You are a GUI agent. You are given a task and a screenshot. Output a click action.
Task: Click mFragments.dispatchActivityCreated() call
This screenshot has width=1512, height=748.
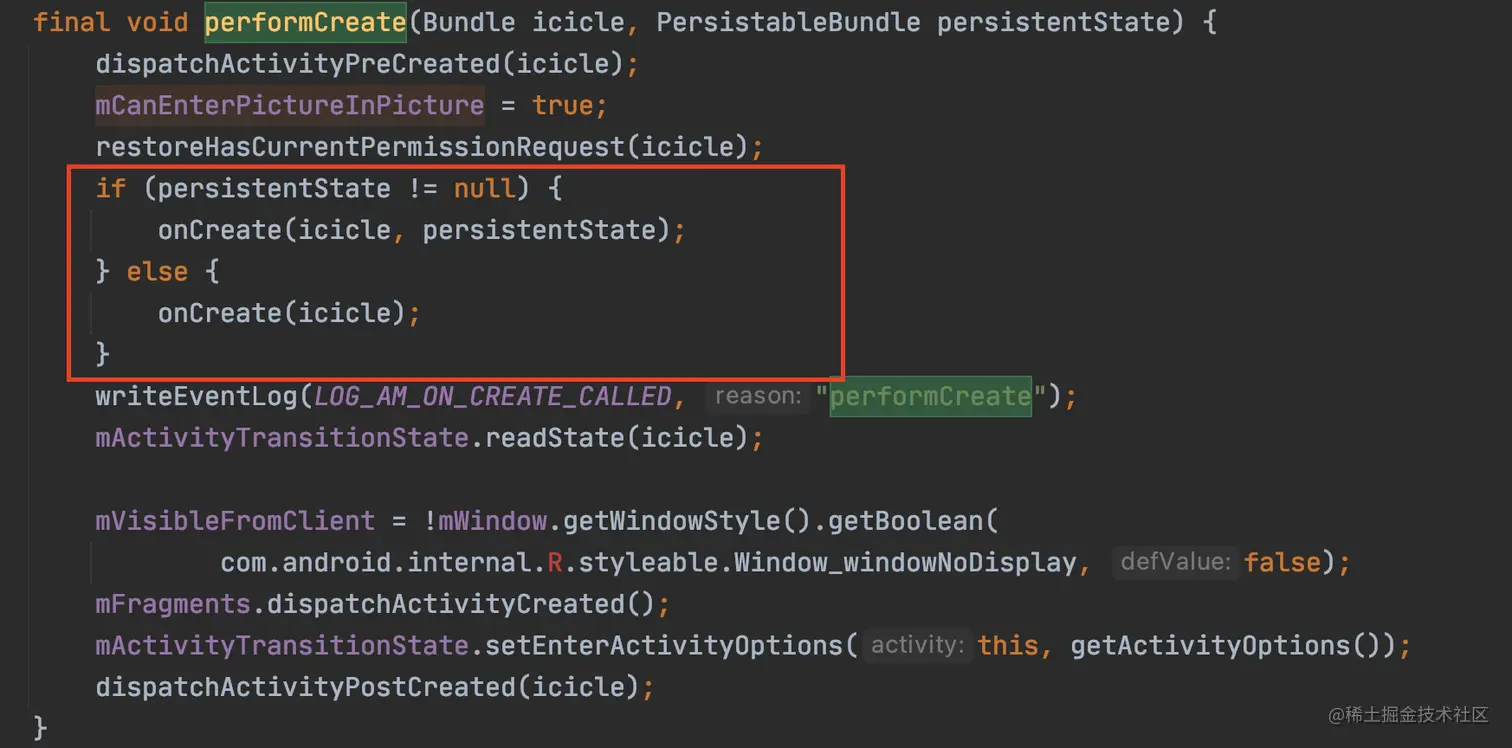(375, 604)
